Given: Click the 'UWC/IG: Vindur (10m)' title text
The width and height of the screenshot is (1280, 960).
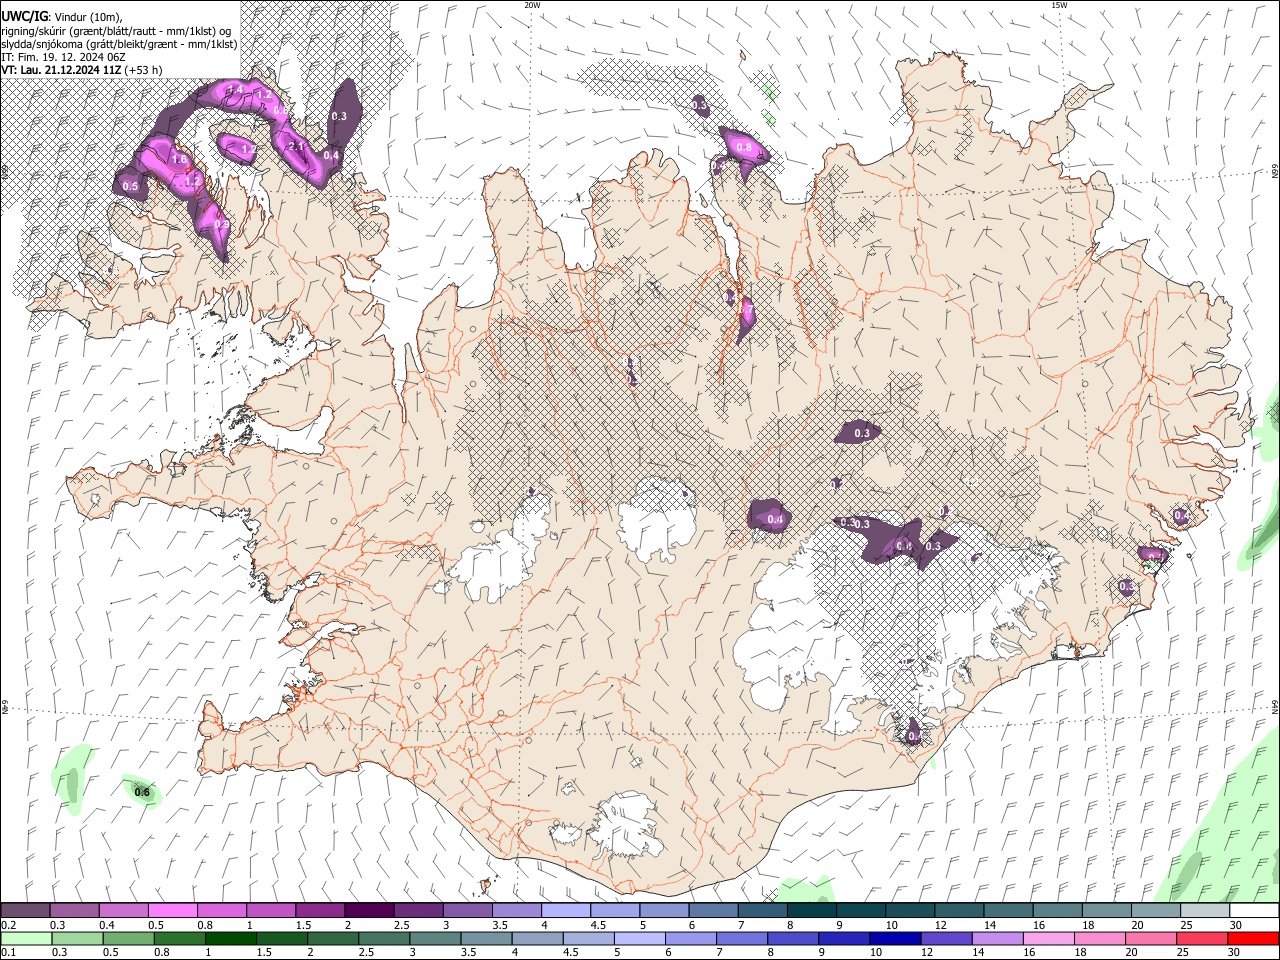Looking at the screenshot, I should pyautogui.click(x=62, y=16).
